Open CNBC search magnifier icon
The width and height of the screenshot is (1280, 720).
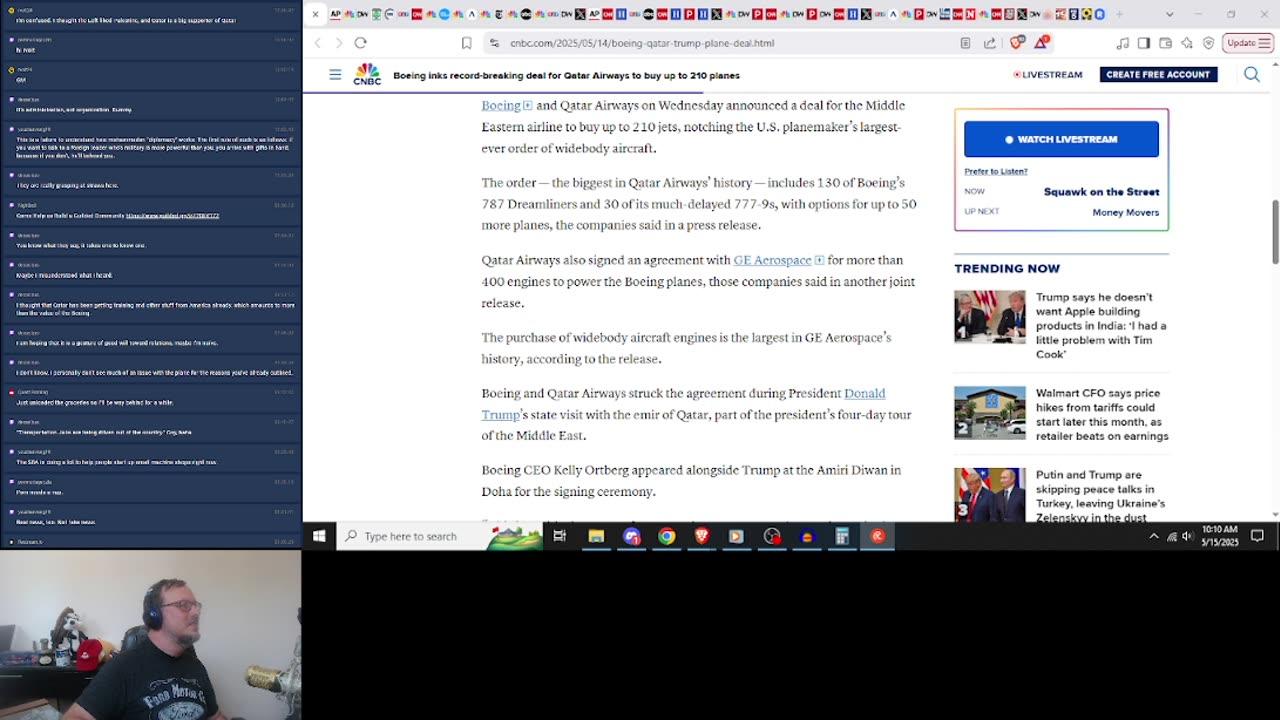[x=1251, y=75]
